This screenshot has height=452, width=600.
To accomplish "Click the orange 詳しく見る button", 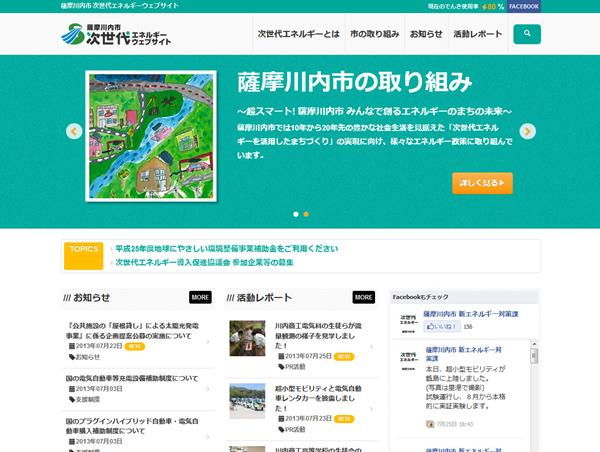I will coord(482,183).
